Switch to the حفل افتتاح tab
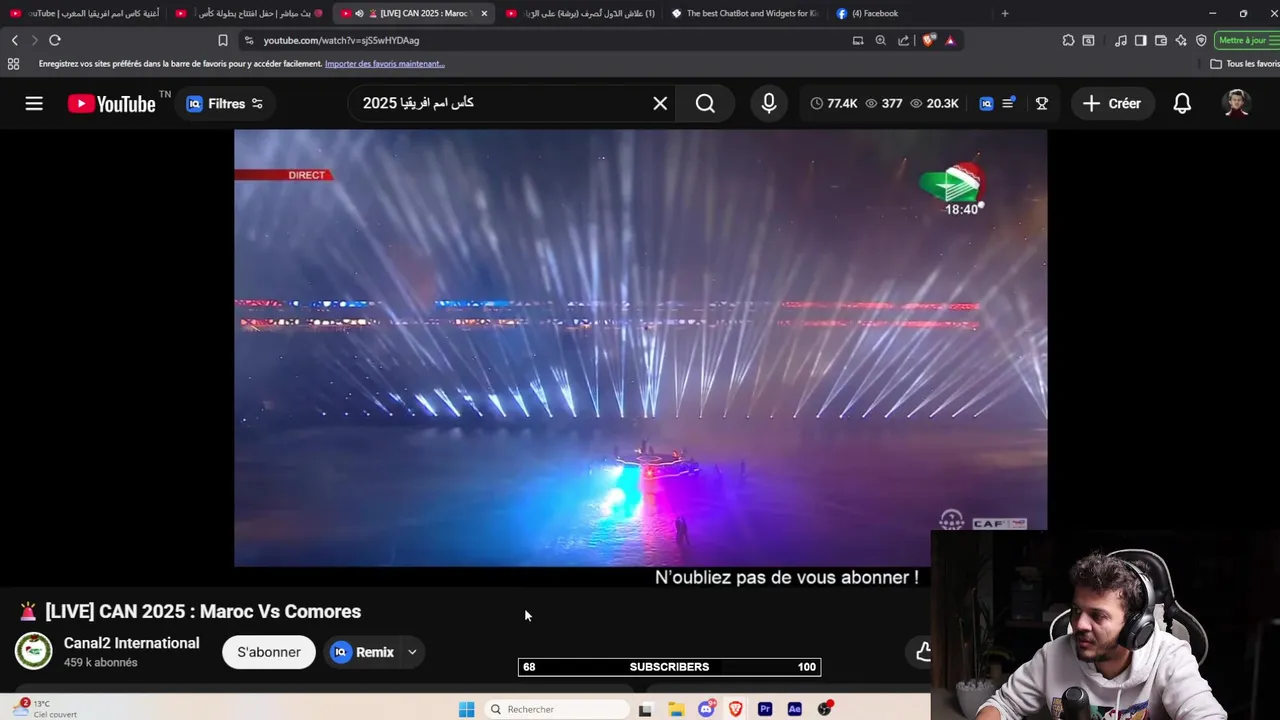This screenshot has height=720, width=1280. [x=248, y=13]
